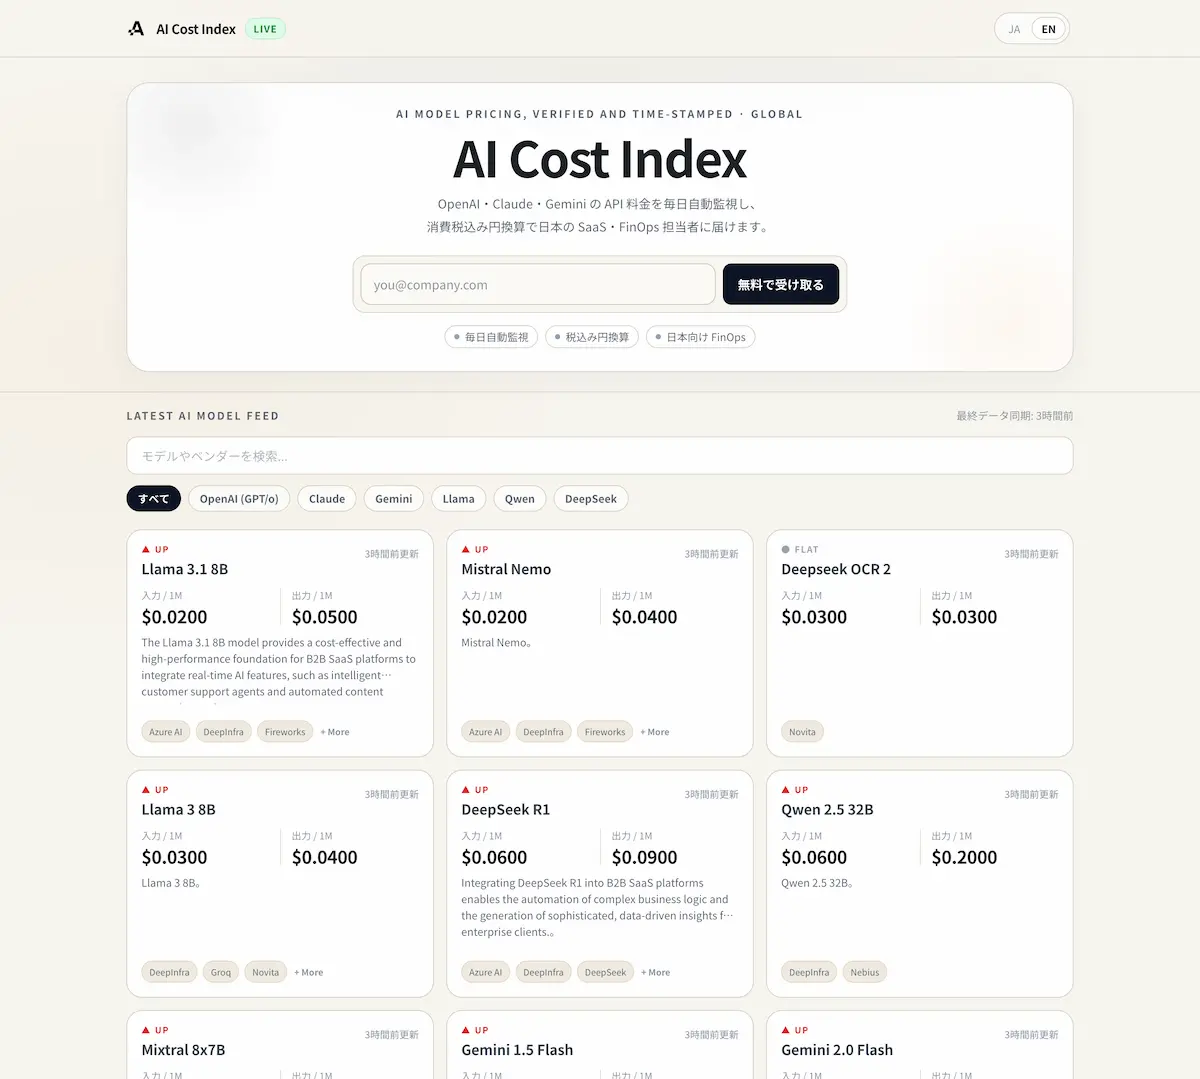Screen dimensions: 1200x1079
Task: Expand + More providers under DeepSeek R1
Action: [654, 971]
